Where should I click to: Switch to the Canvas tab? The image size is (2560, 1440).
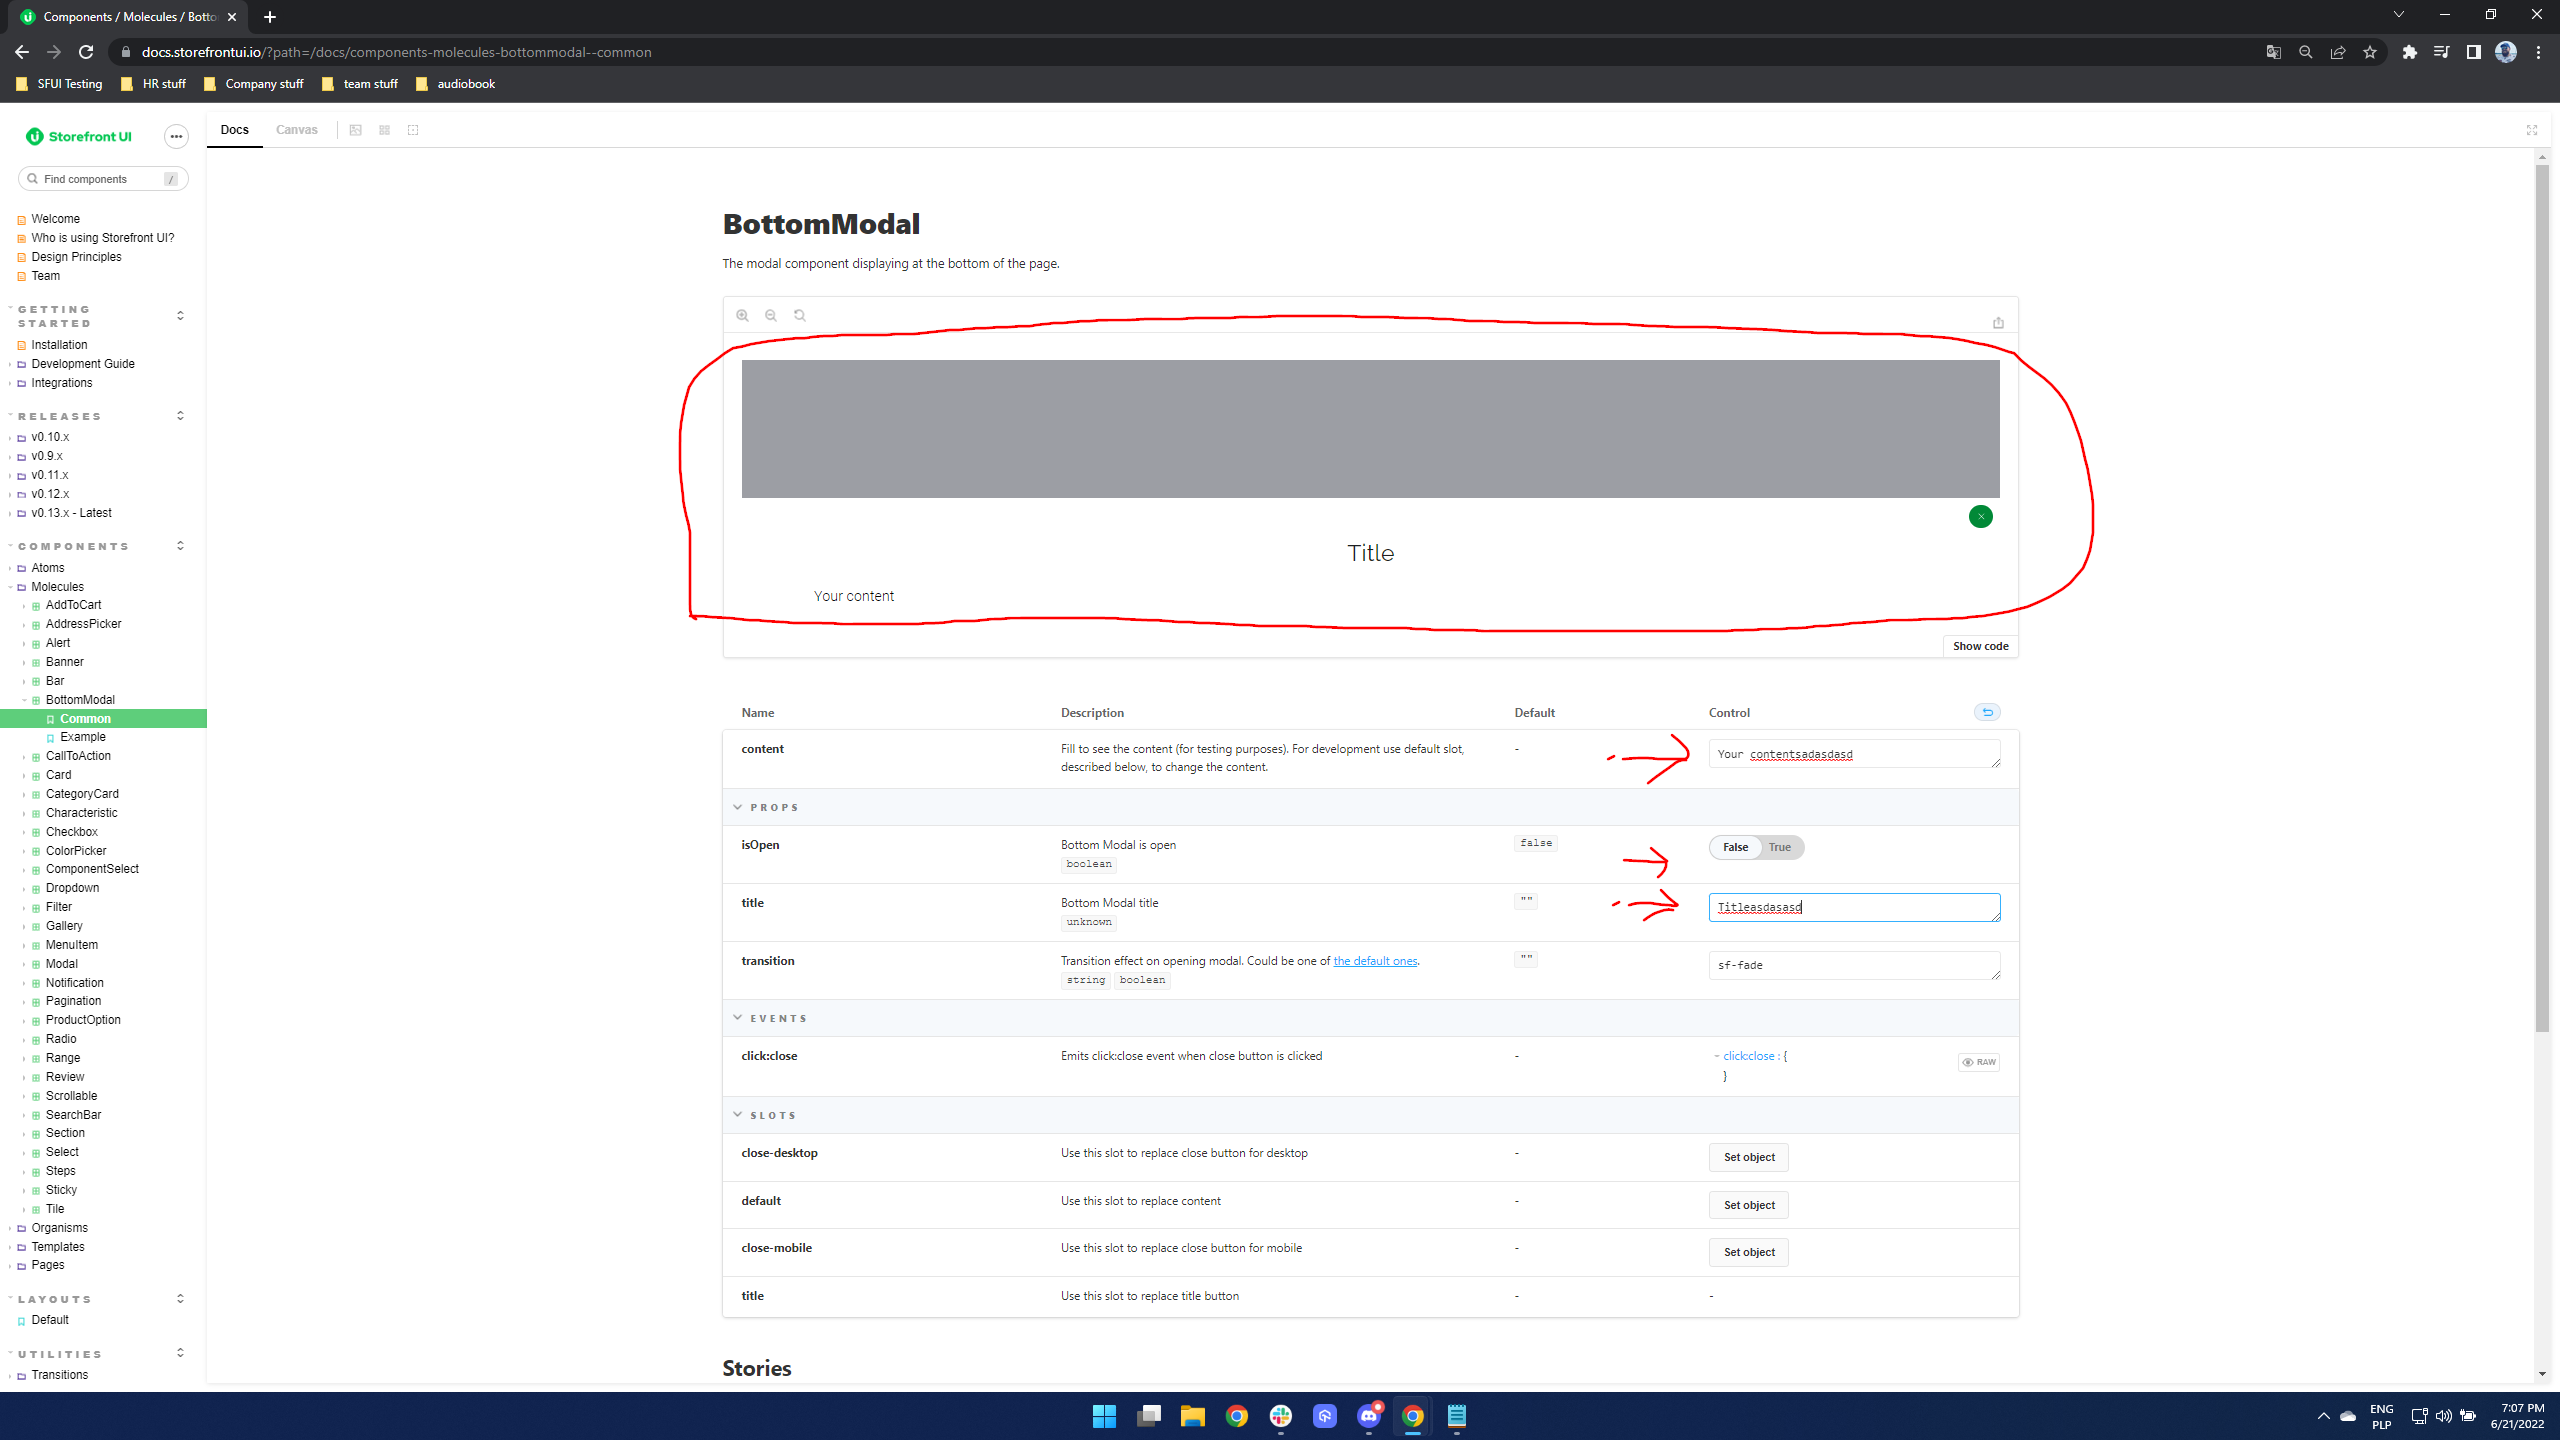click(296, 130)
